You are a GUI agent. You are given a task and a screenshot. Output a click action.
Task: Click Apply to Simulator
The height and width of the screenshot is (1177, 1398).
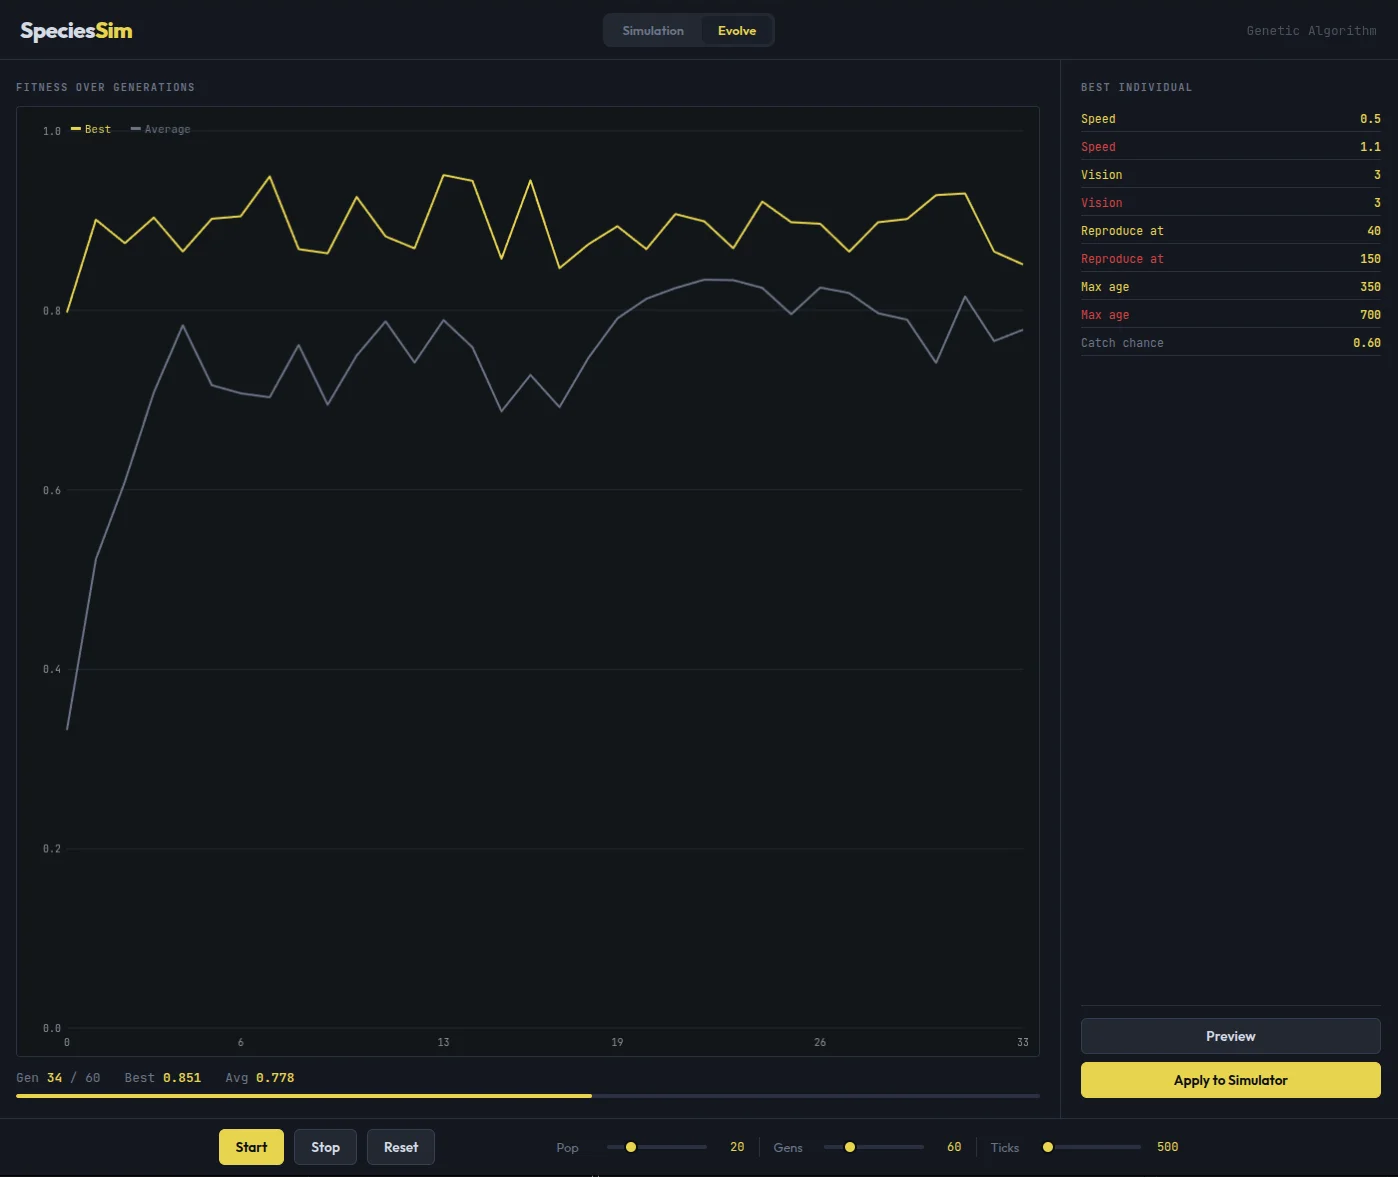(x=1230, y=1080)
